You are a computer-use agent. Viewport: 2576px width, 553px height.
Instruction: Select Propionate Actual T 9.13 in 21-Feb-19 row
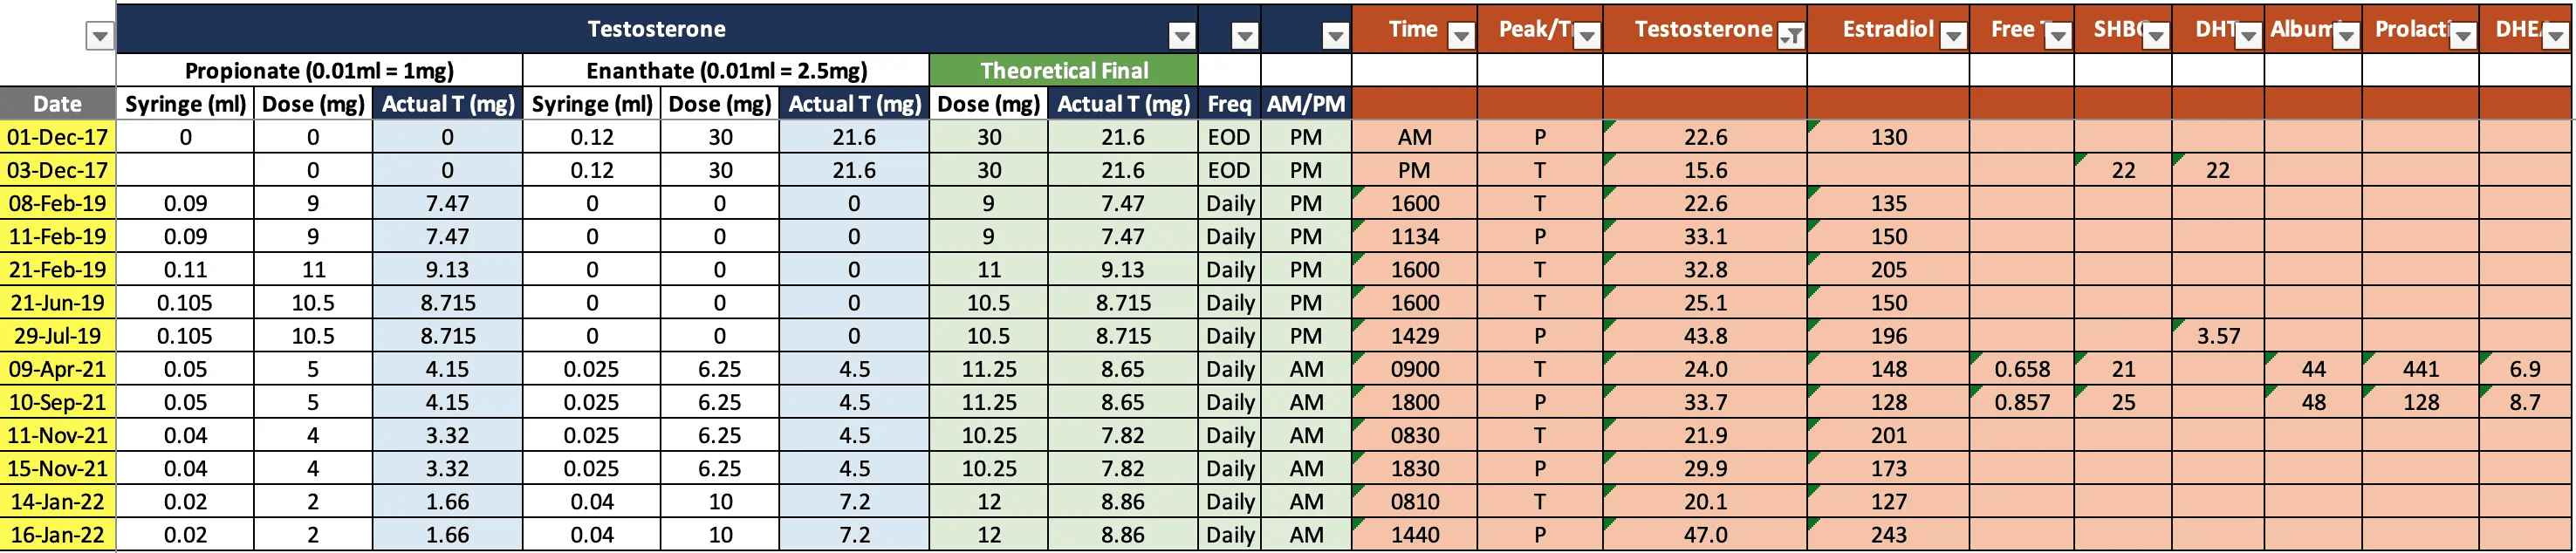447,269
